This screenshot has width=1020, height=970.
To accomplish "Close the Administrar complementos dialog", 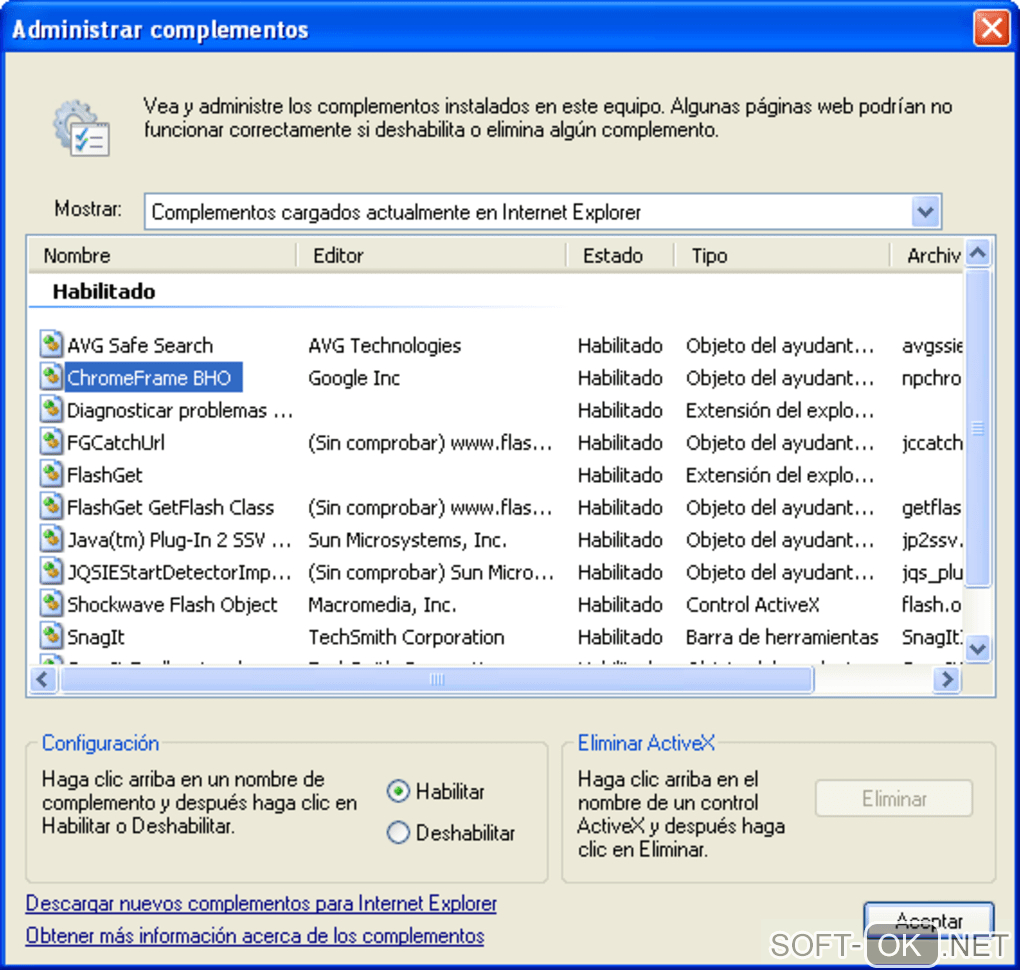I will click(991, 29).
